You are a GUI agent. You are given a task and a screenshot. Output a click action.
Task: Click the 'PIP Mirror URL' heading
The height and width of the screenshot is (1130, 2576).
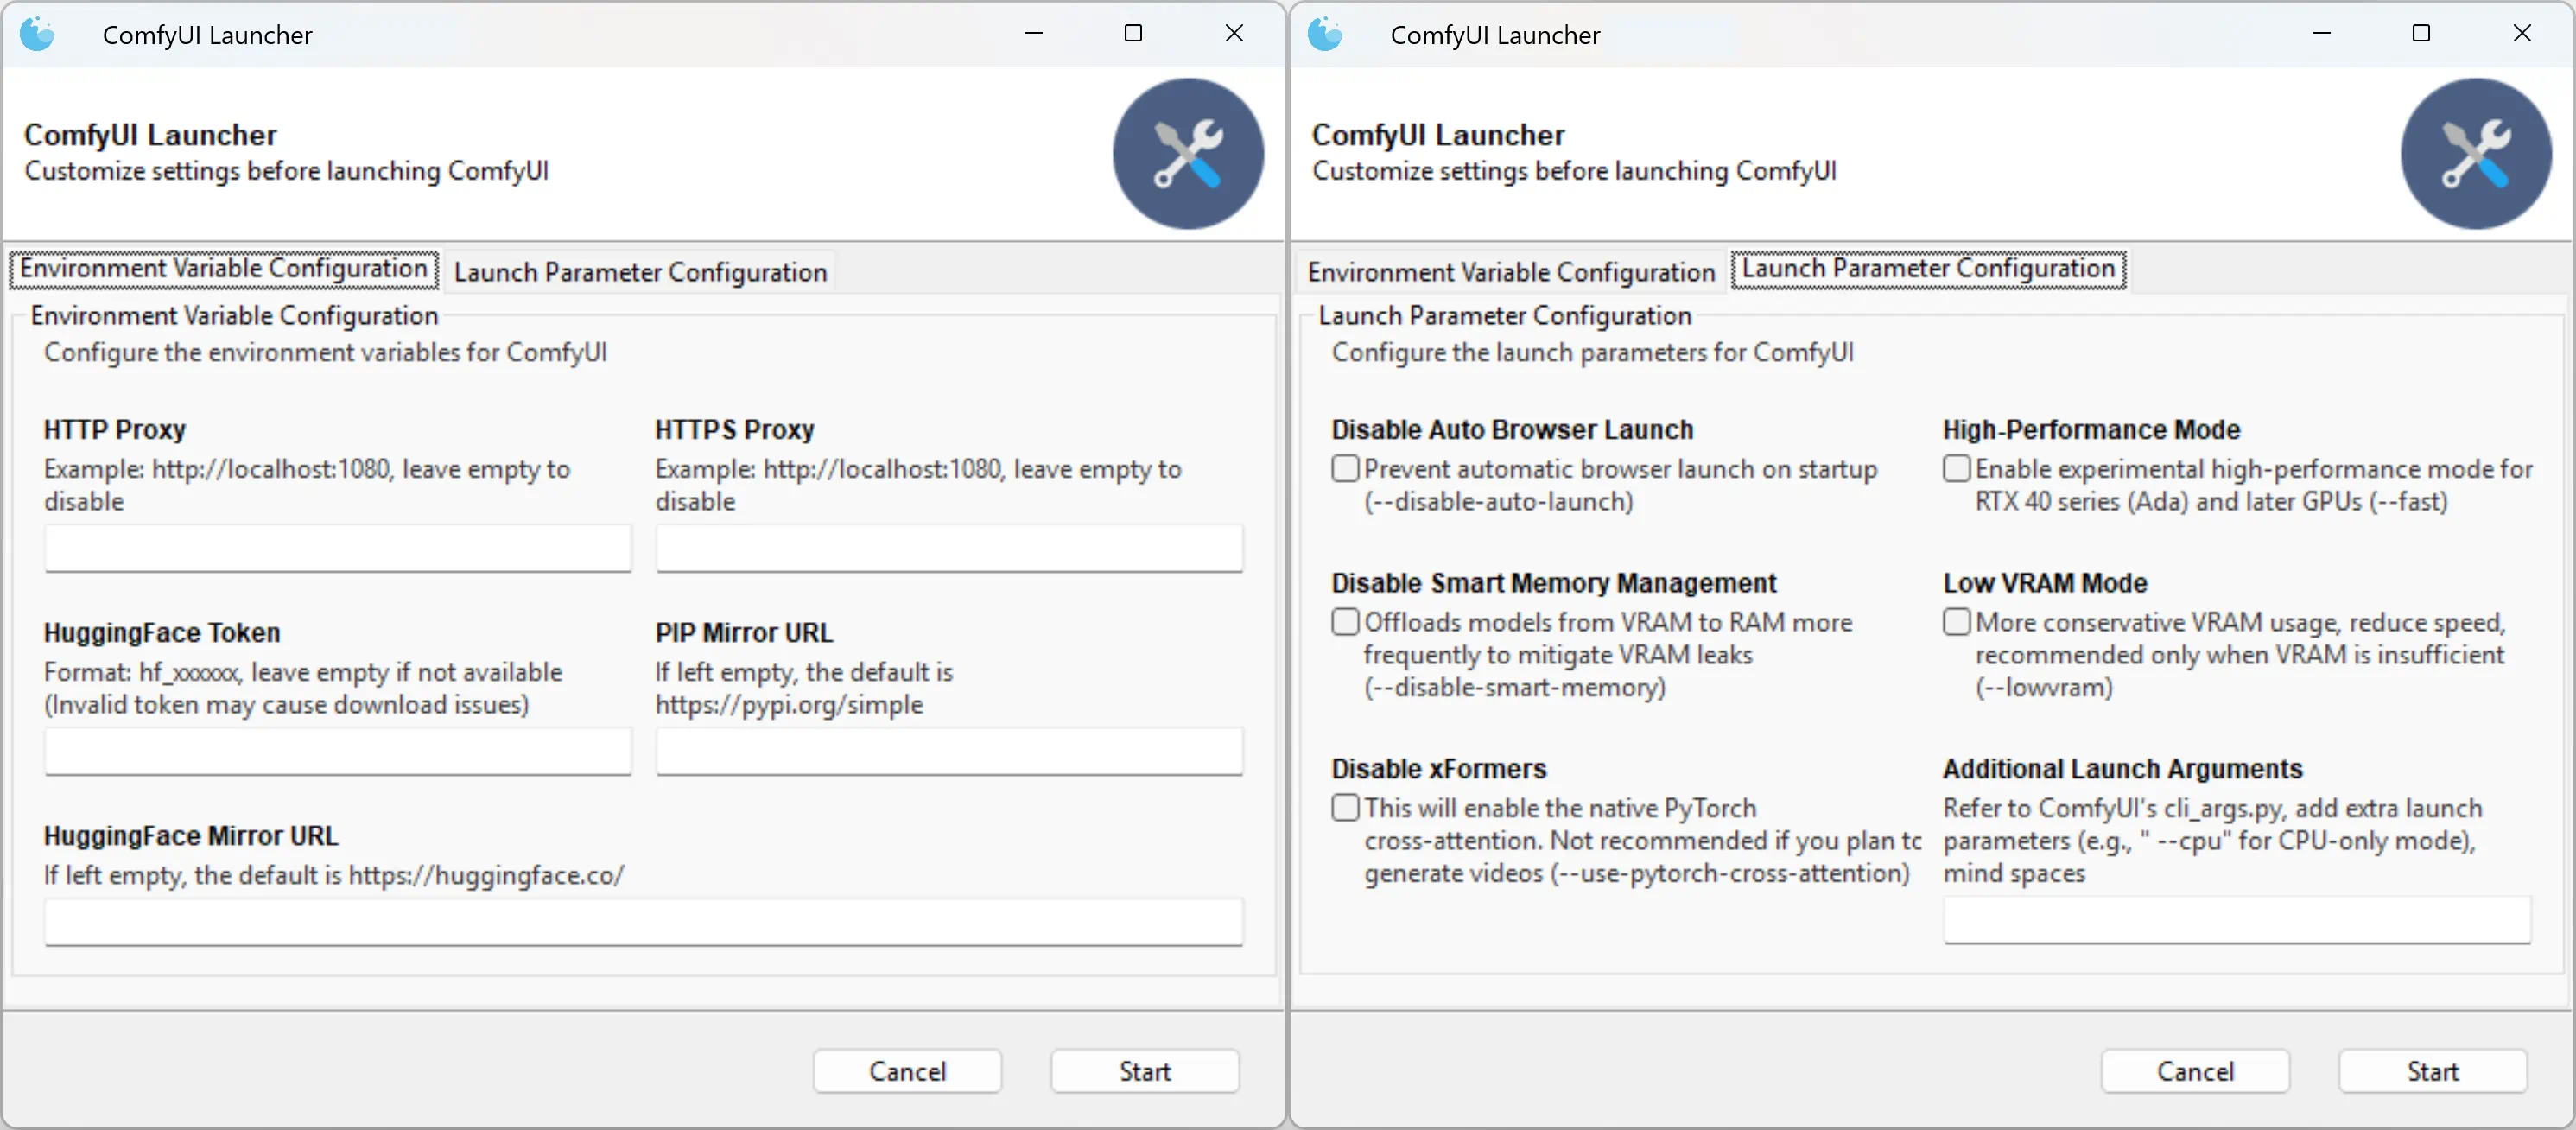[x=744, y=633]
